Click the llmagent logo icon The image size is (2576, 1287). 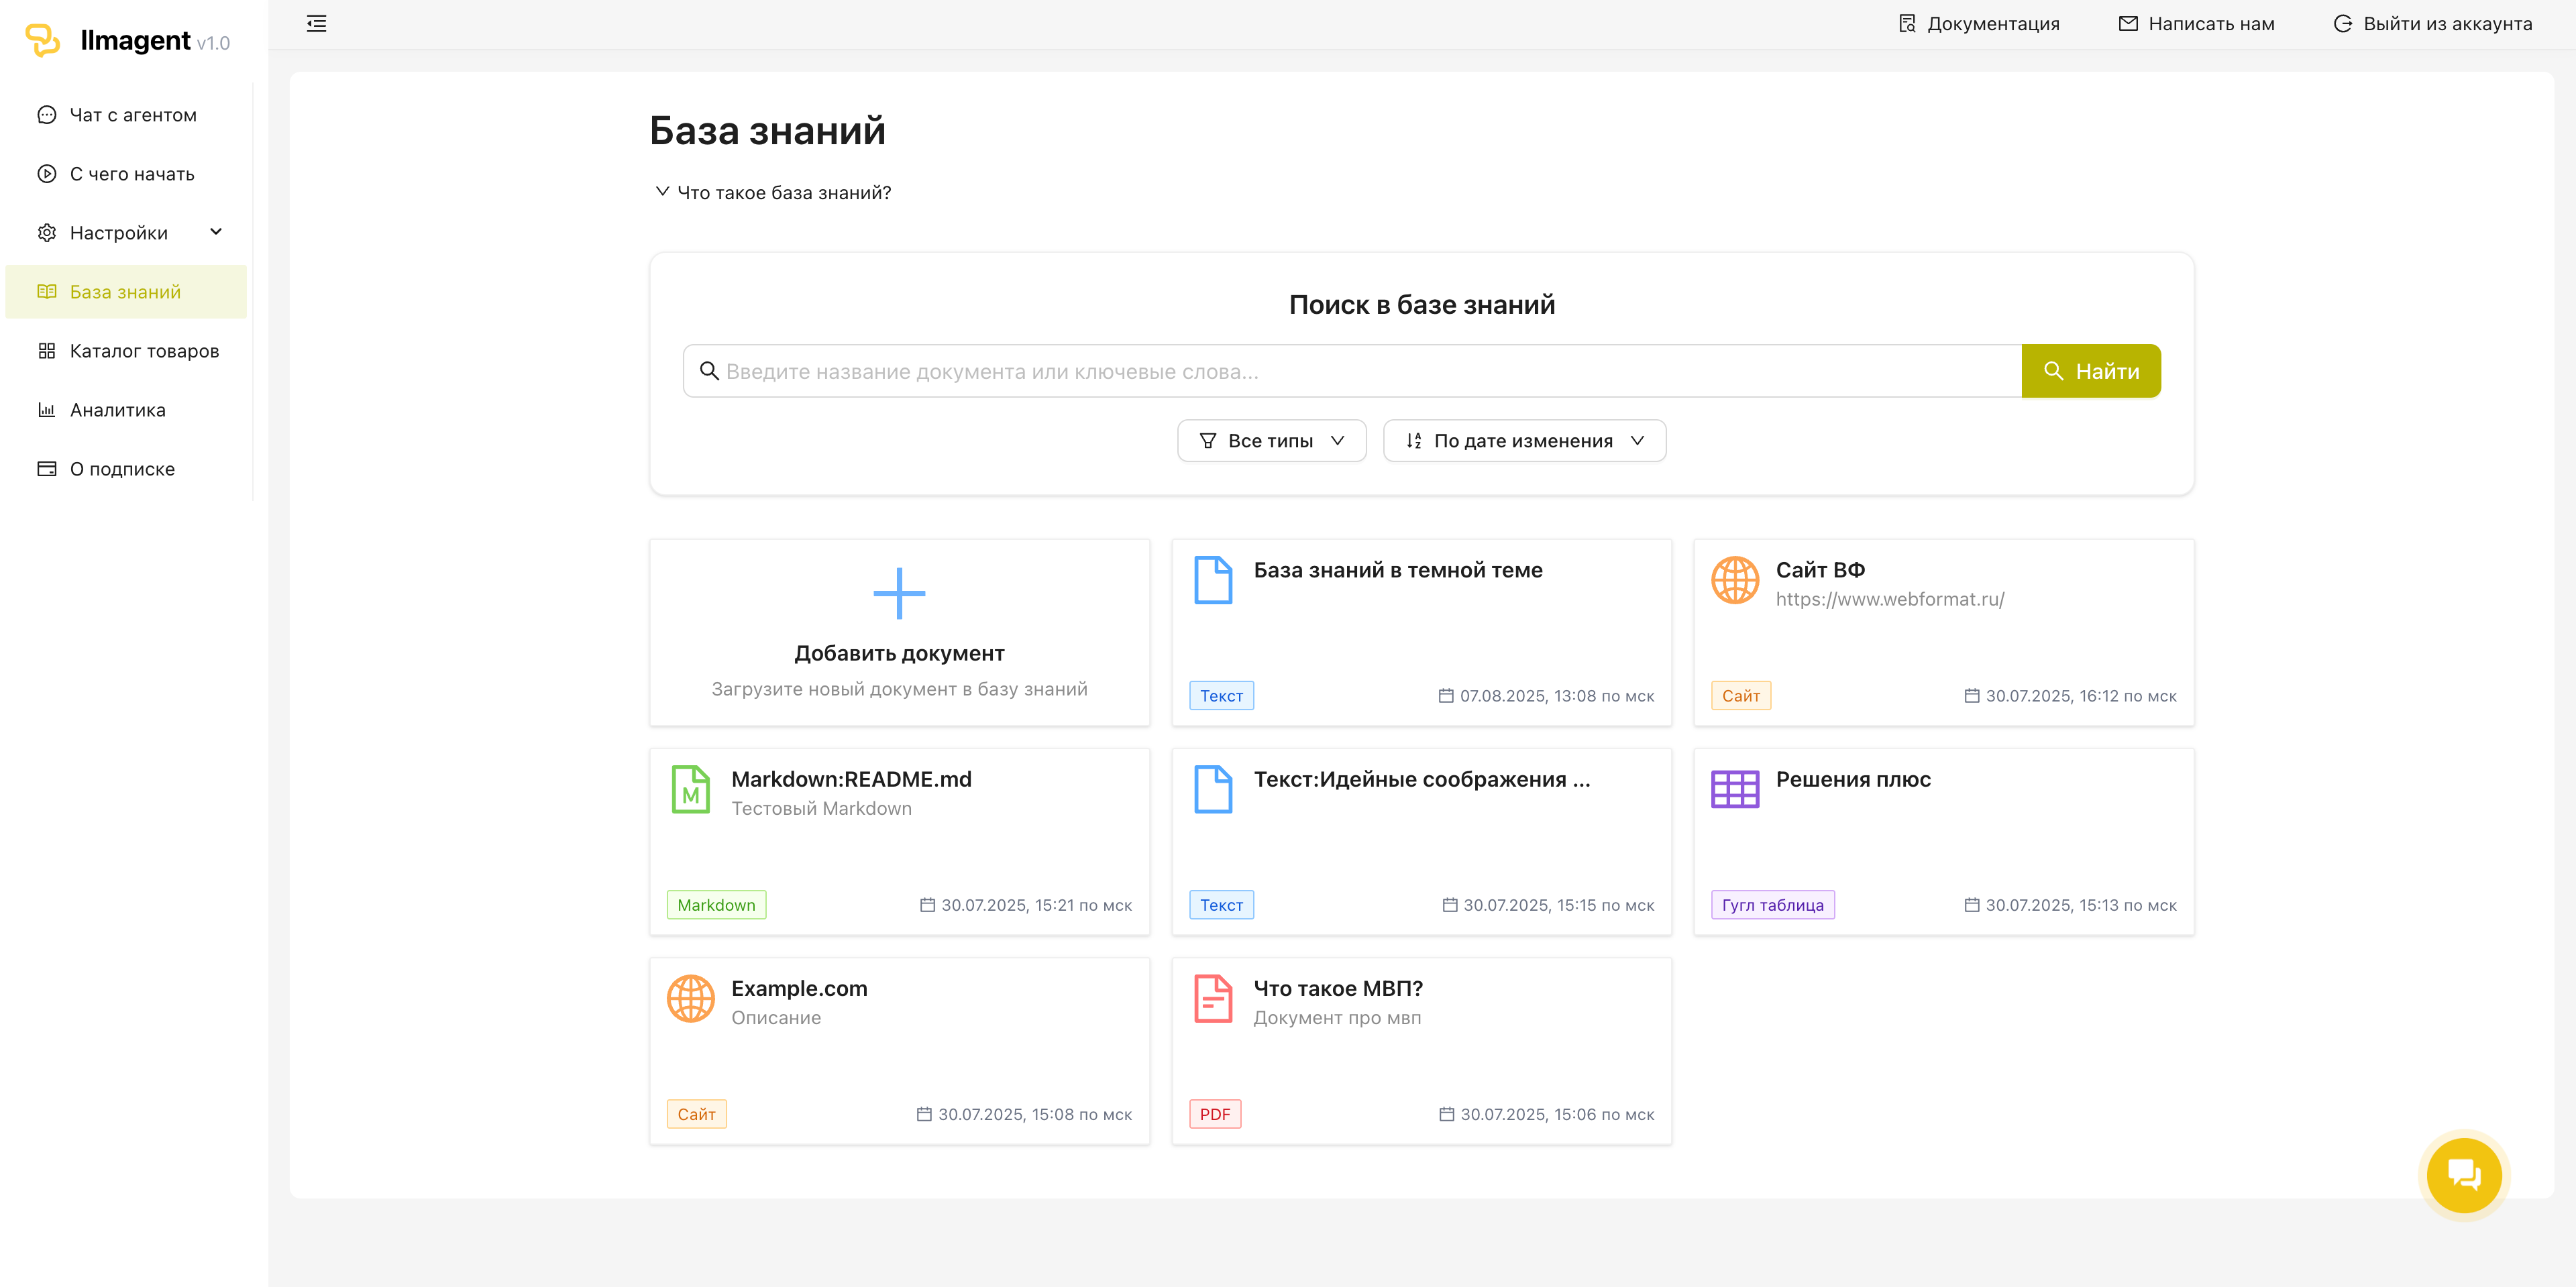click(x=42, y=40)
